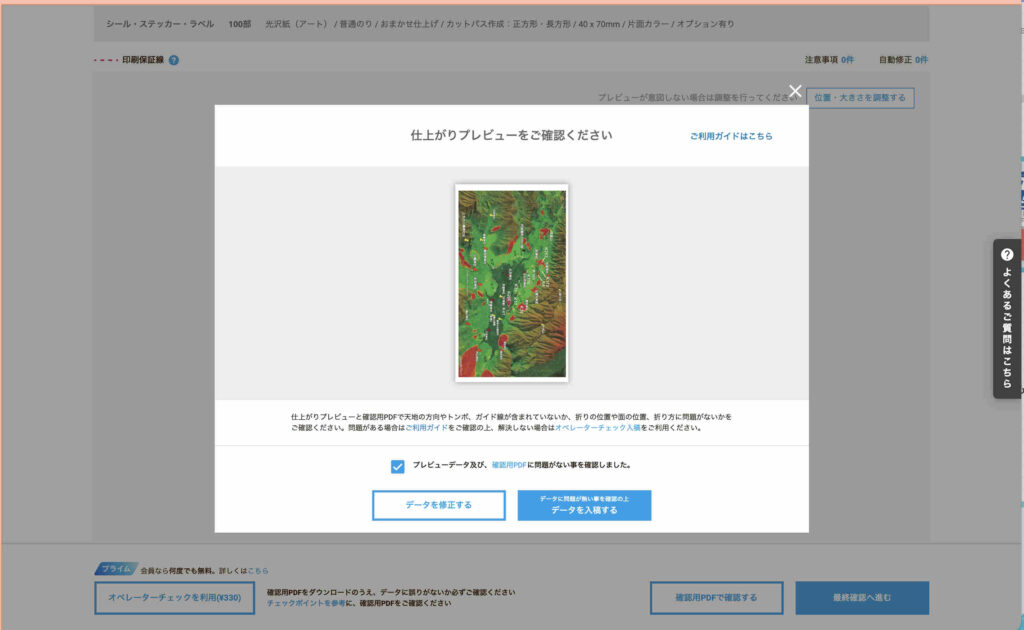This screenshot has height=630, width=1024.
Task: Click the question icon on the FAQ side tab
Action: [x=1007, y=255]
